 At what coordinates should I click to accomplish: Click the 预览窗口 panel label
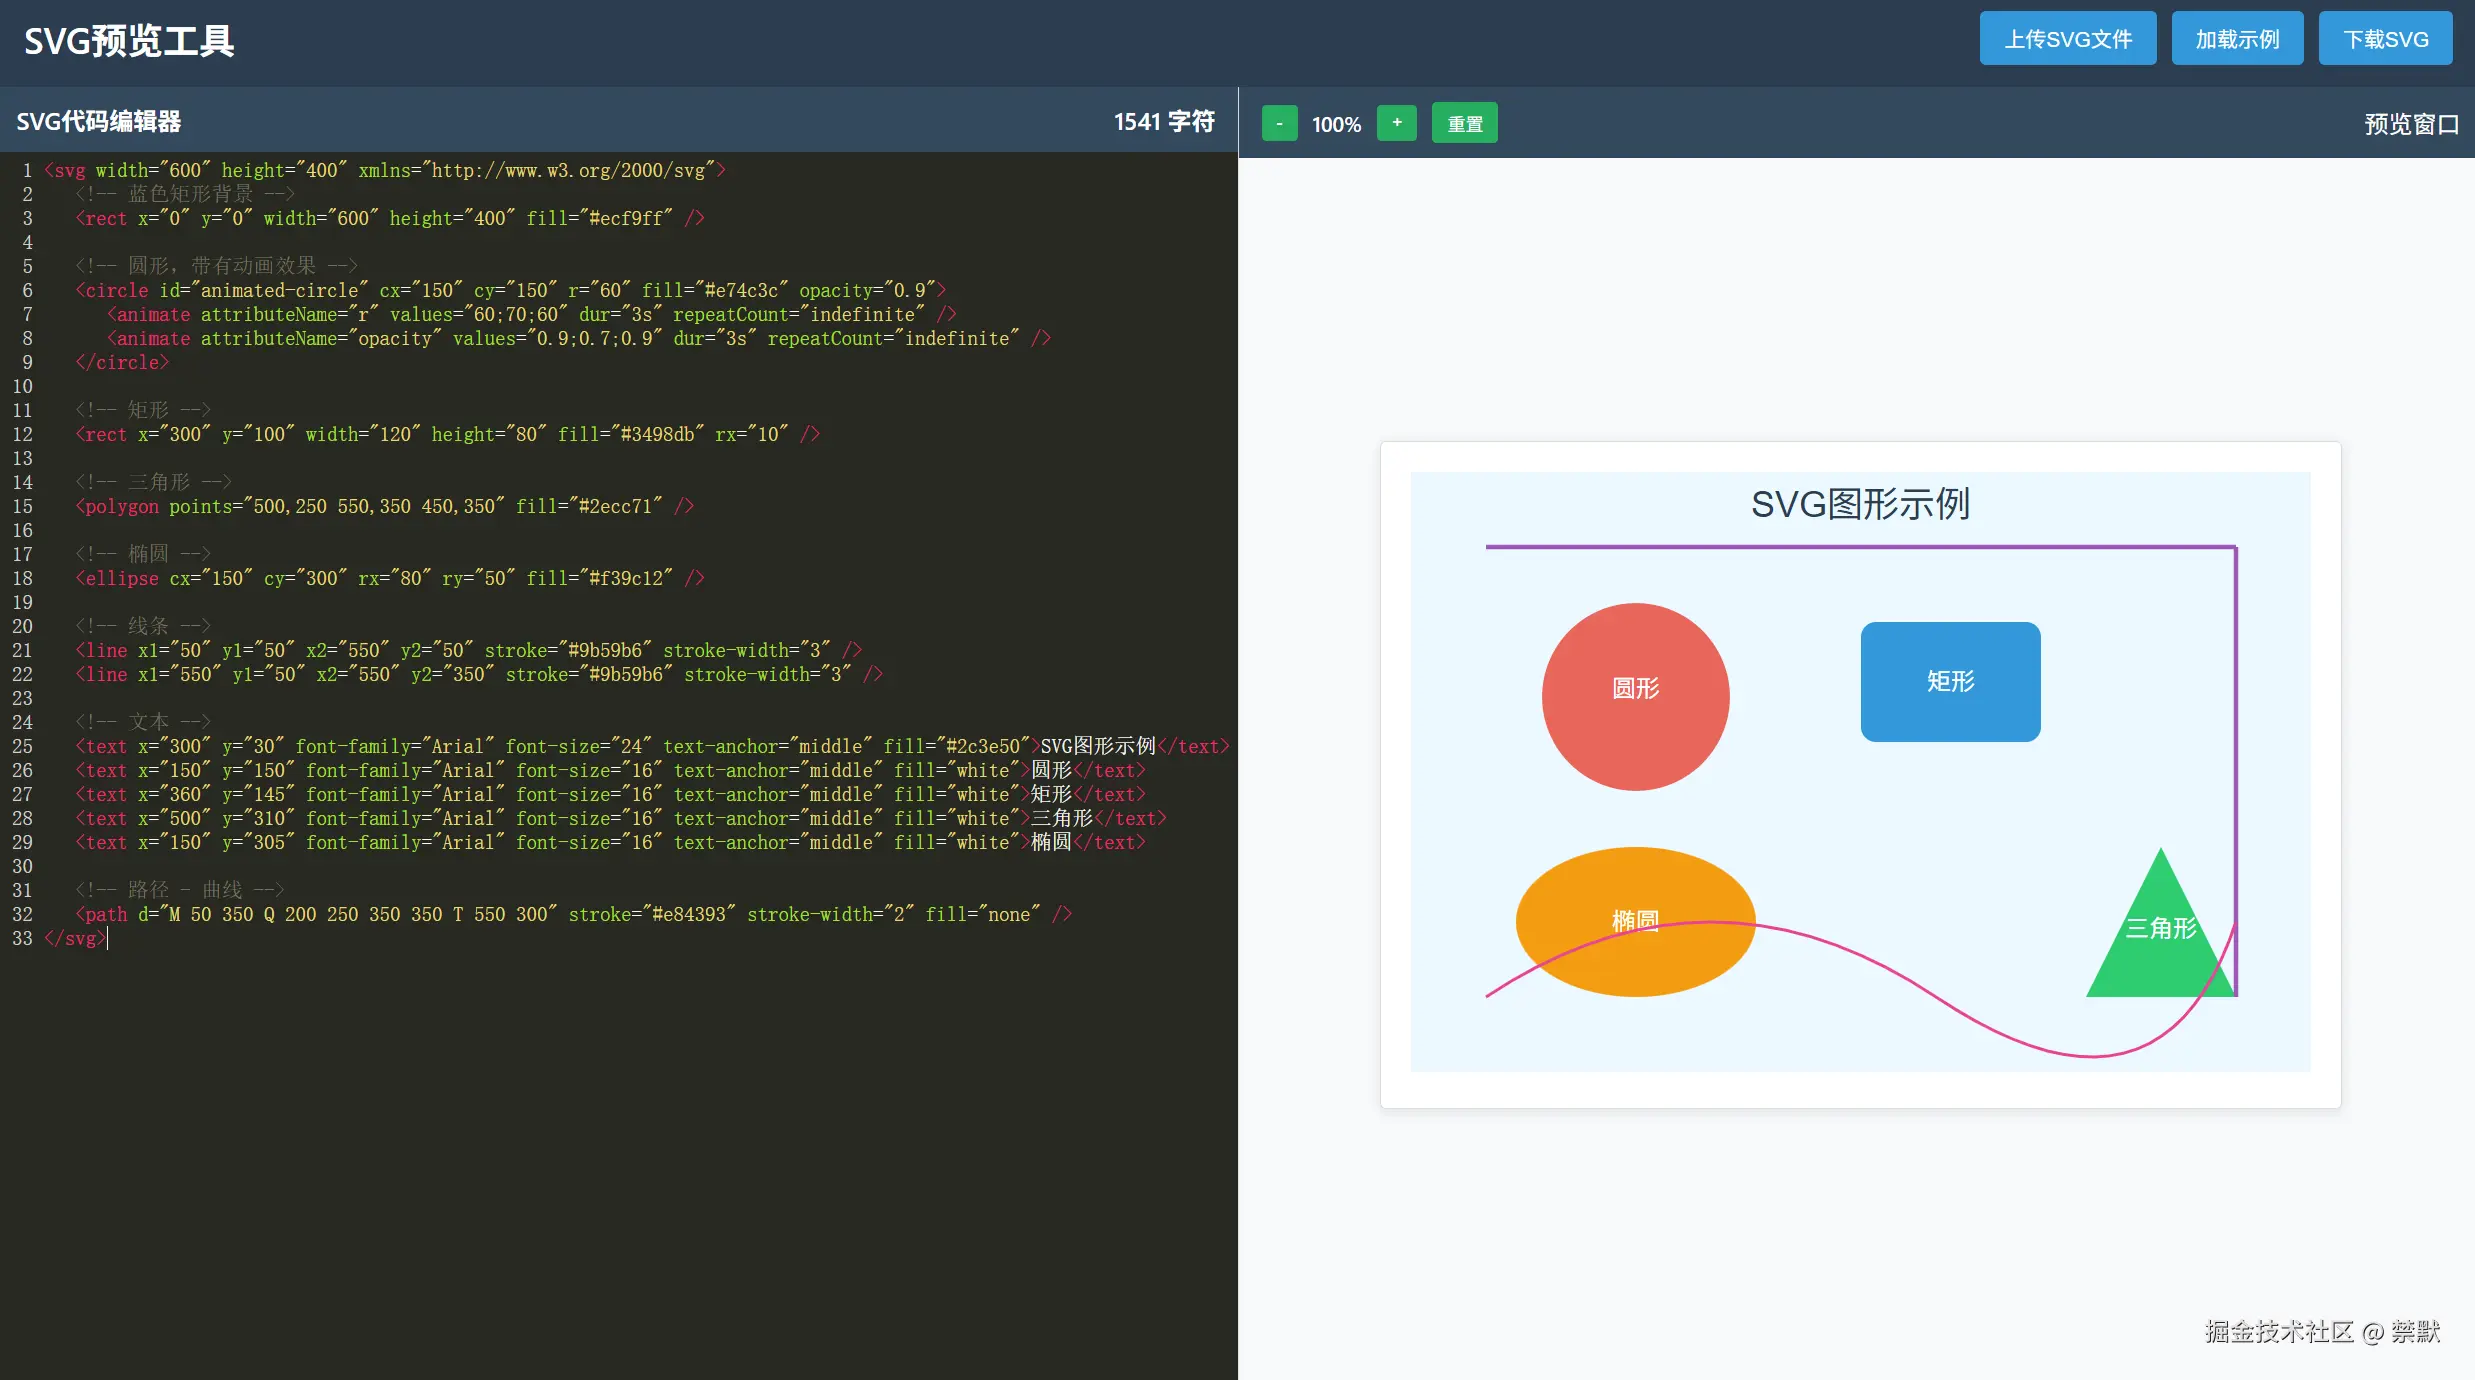(x=2410, y=124)
